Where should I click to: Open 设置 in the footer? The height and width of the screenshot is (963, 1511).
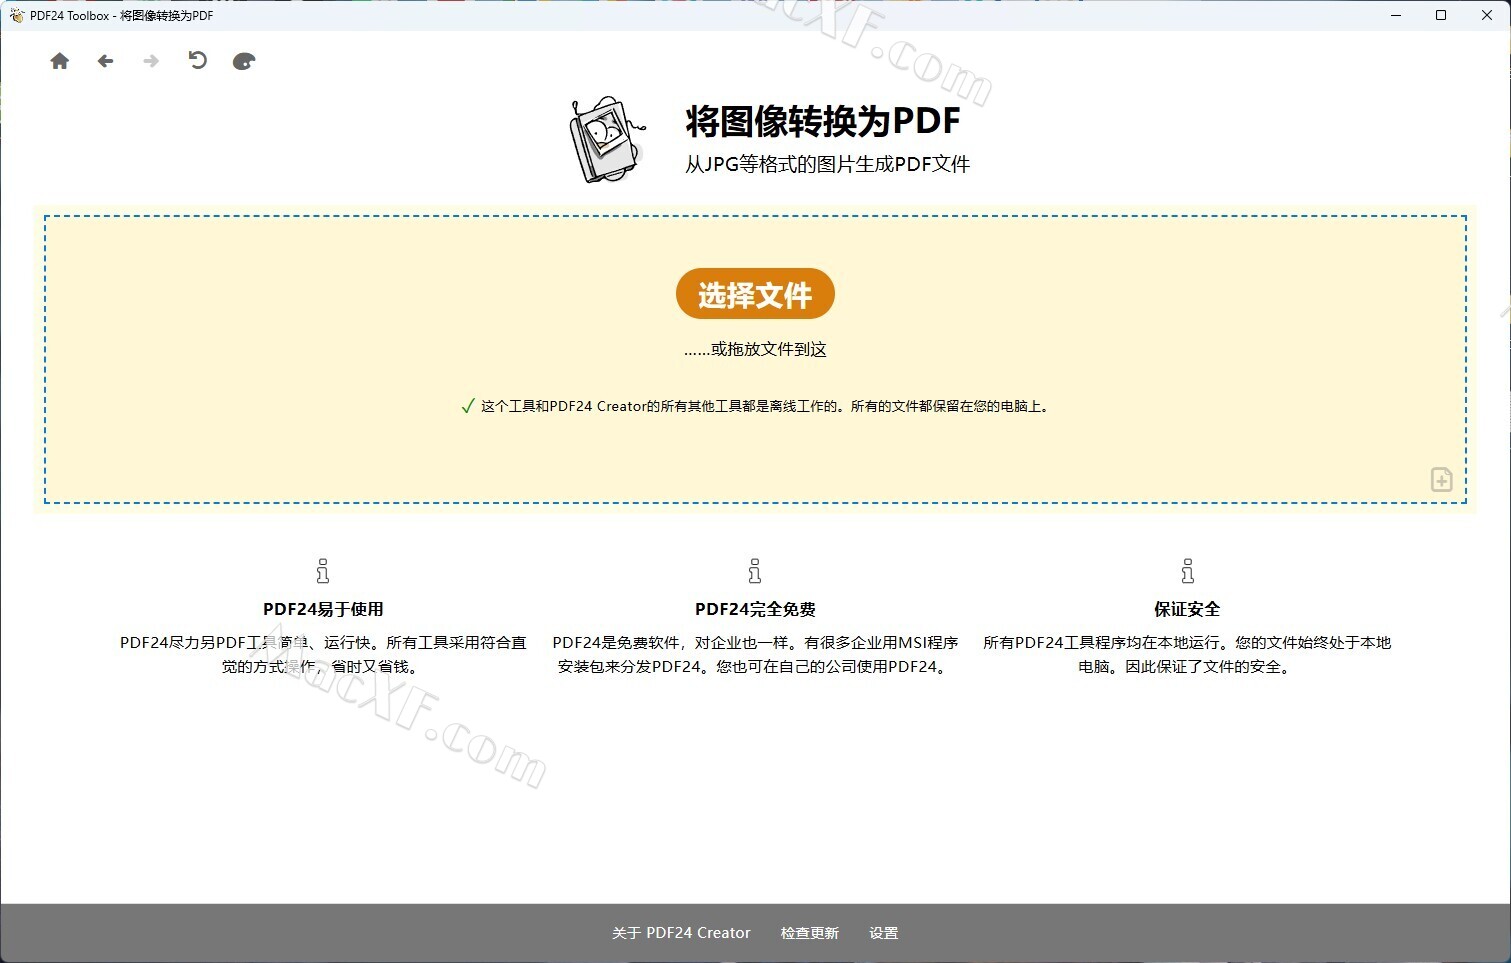pyautogui.click(x=884, y=933)
